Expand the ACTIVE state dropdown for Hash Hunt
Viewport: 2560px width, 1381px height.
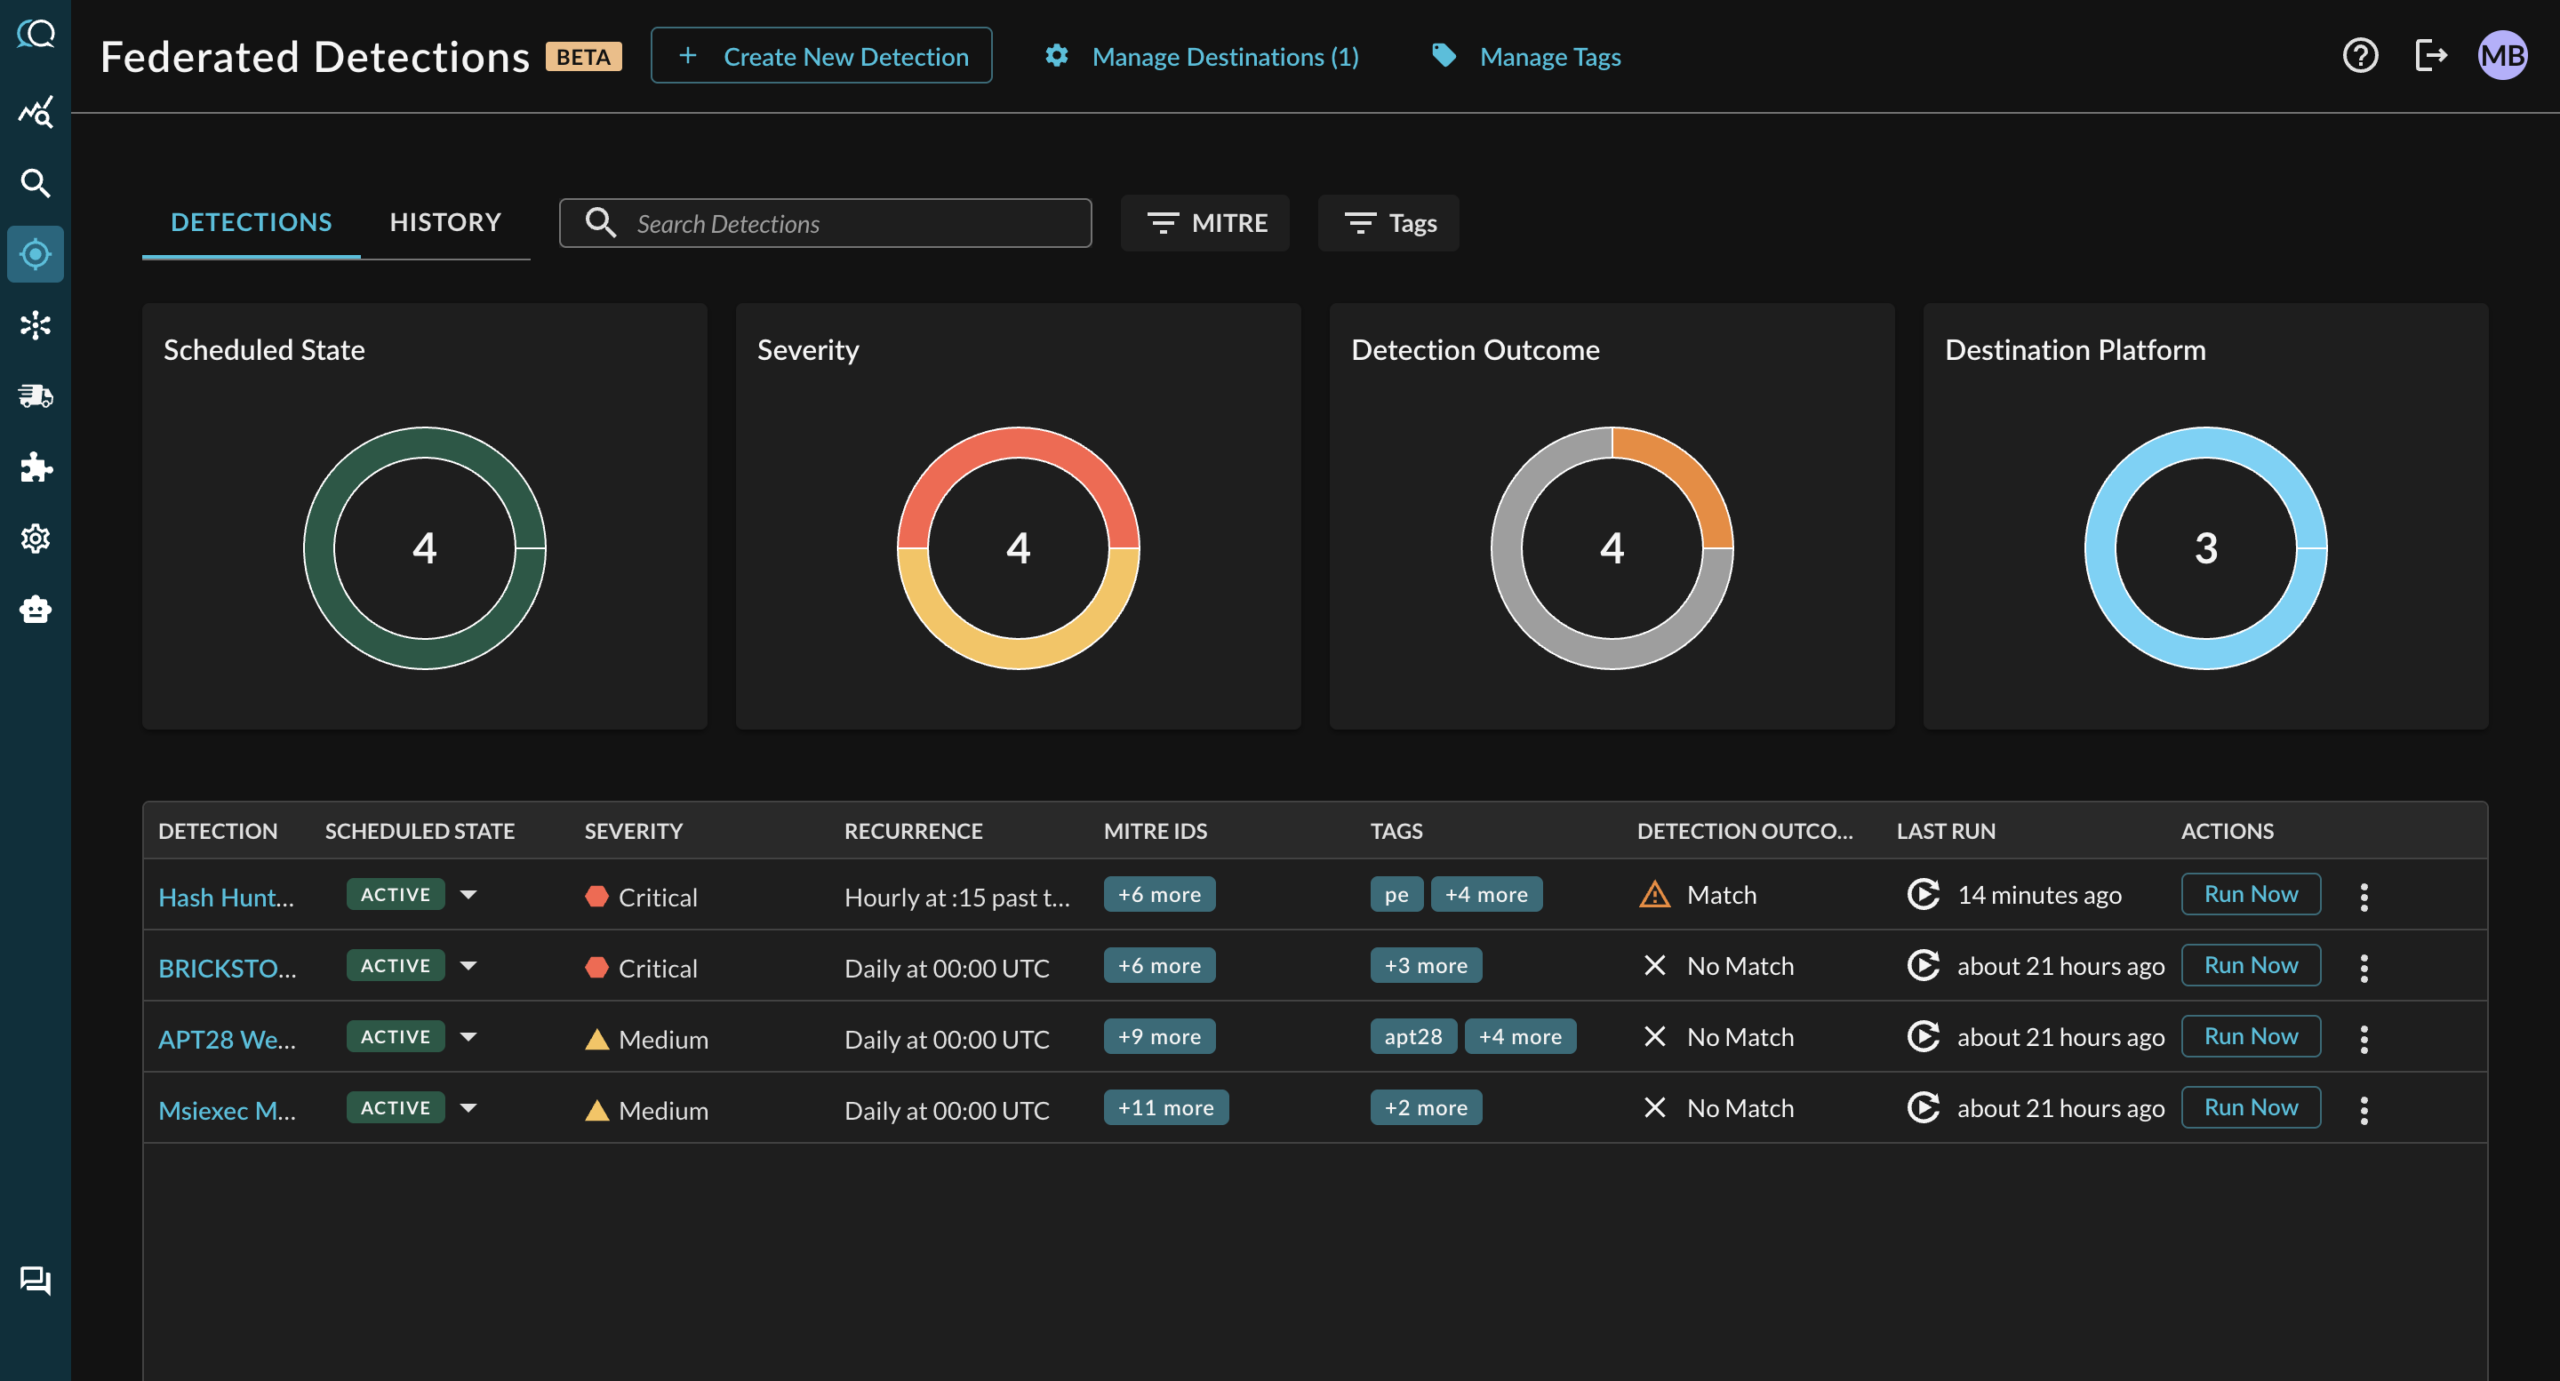pos(469,894)
